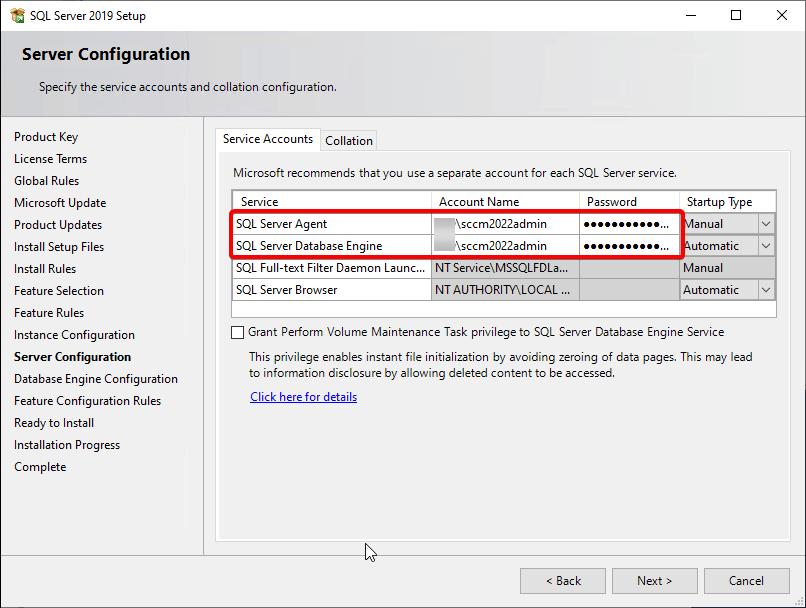
Task: Edit SQL Server Agent account name field
Action: 505,224
